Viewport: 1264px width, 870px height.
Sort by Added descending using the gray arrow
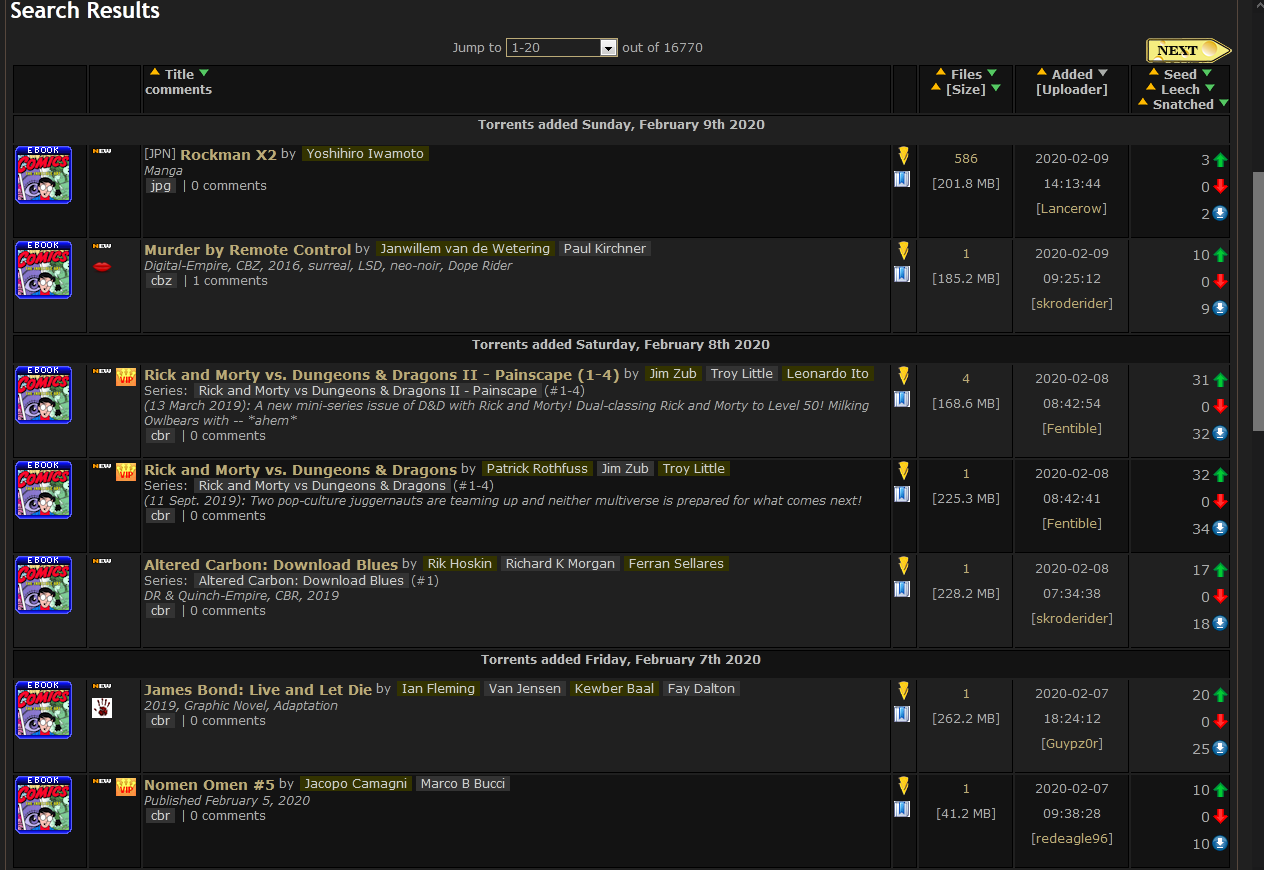point(1103,74)
